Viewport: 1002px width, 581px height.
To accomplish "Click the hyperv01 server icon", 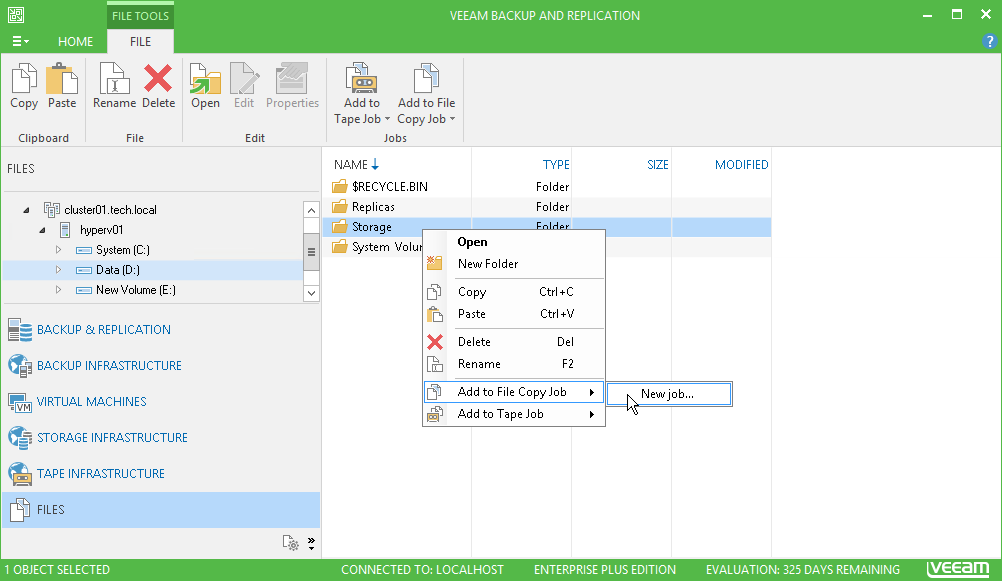I will pyautogui.click(x=65, y=229).
